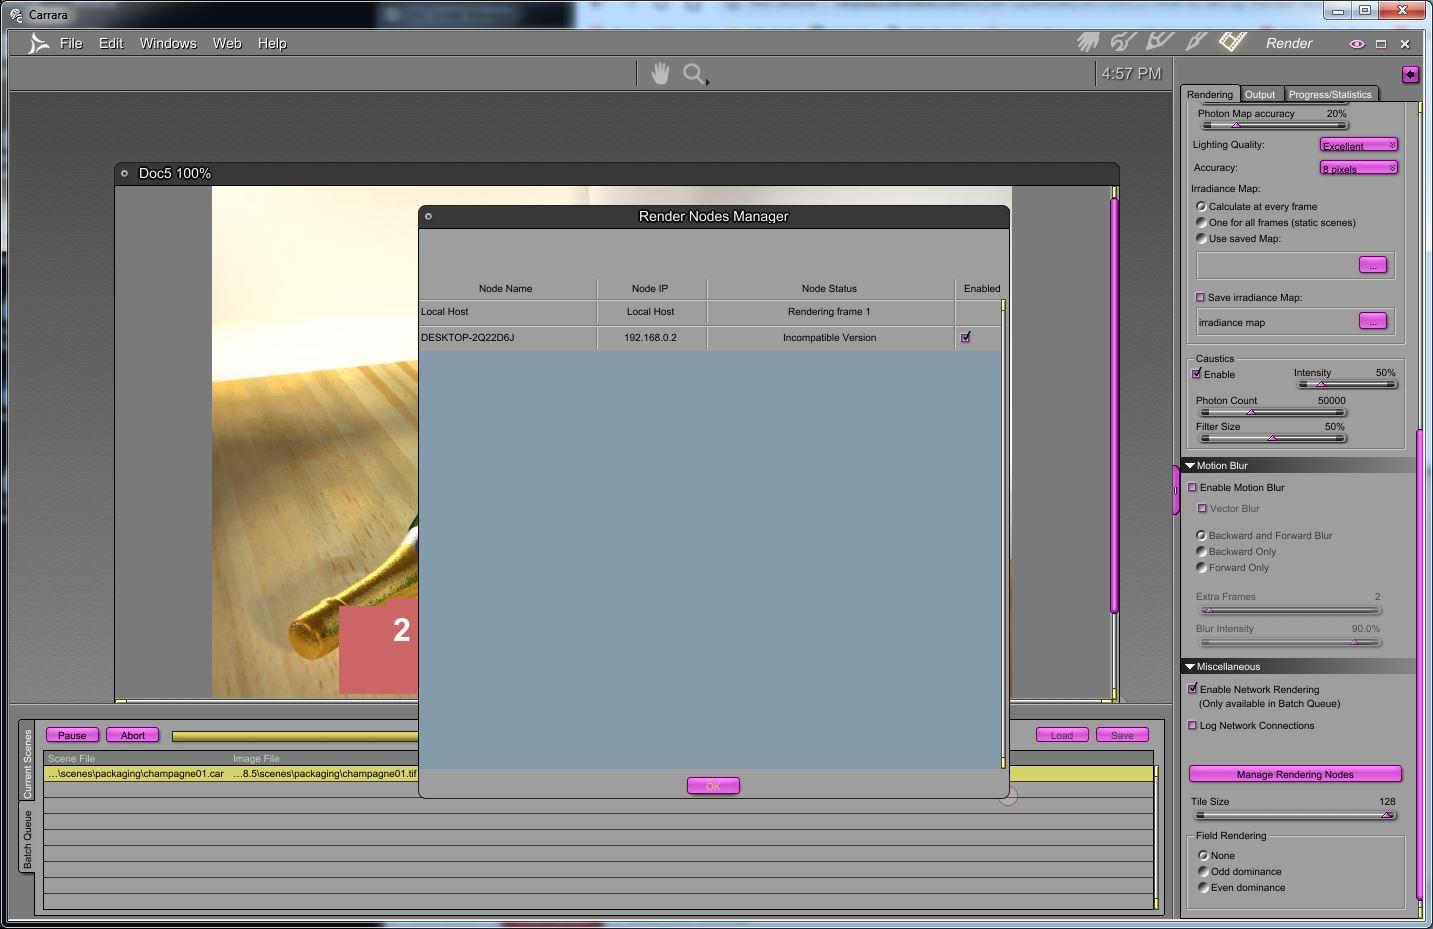Viewport: 1433px width, 929px height.
Task: Toggle Vector Blur checkbox
Action: (1202, 508)
